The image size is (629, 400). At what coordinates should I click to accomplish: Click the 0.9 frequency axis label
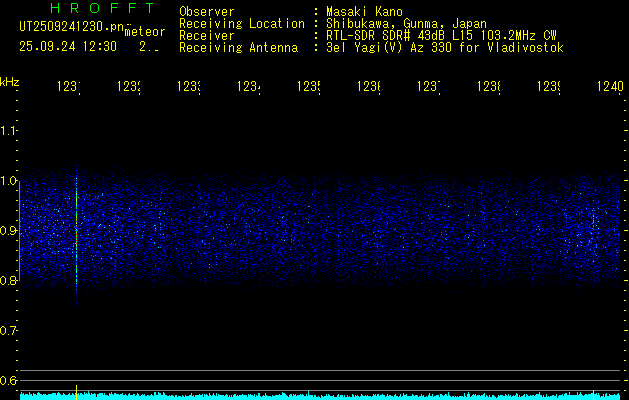(8, 231)
